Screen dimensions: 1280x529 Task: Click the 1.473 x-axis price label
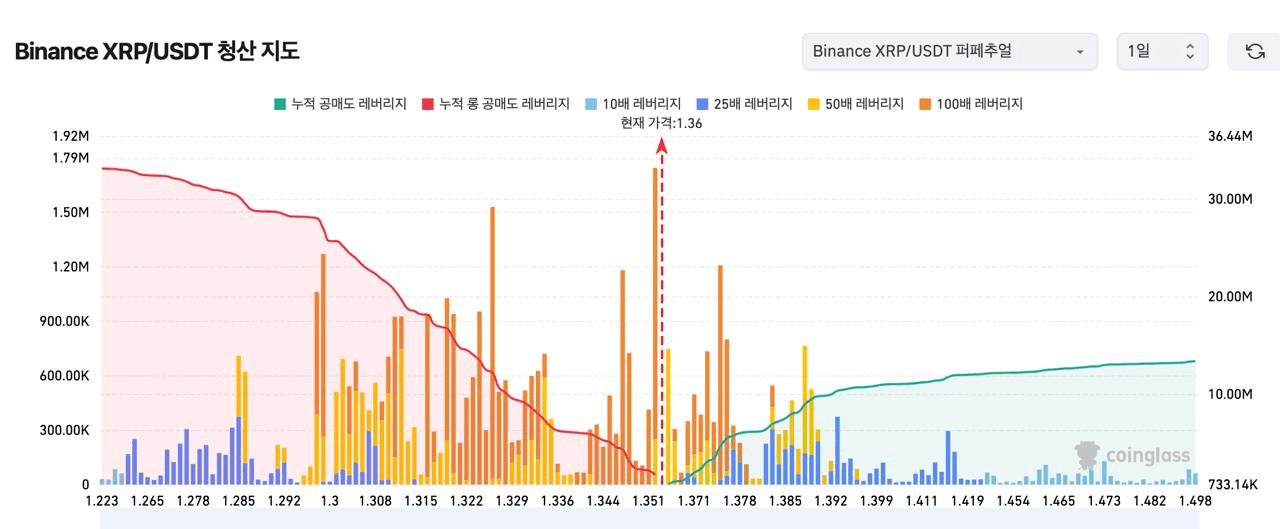(x=1106, y=501)
